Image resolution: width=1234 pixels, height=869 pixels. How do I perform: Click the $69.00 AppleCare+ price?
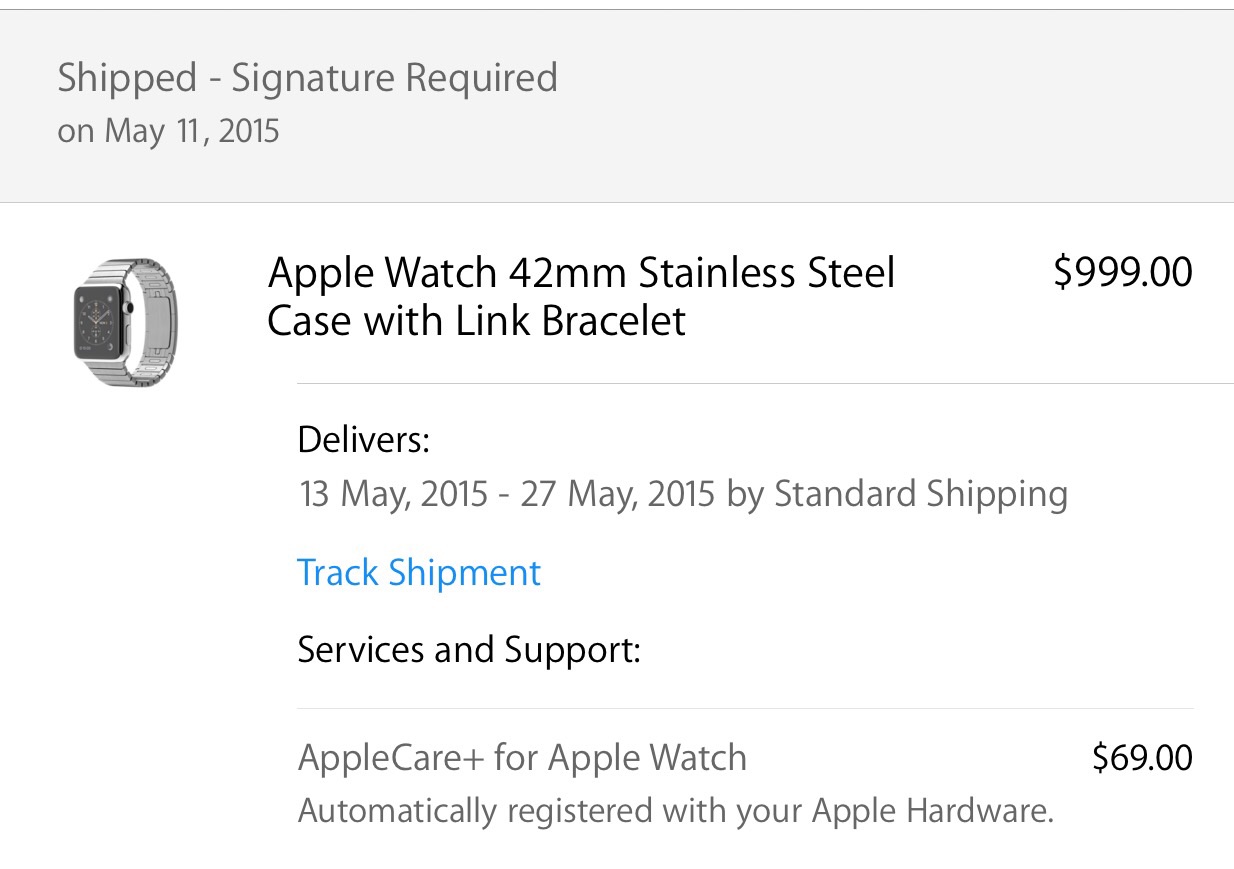coord(1142,758)
